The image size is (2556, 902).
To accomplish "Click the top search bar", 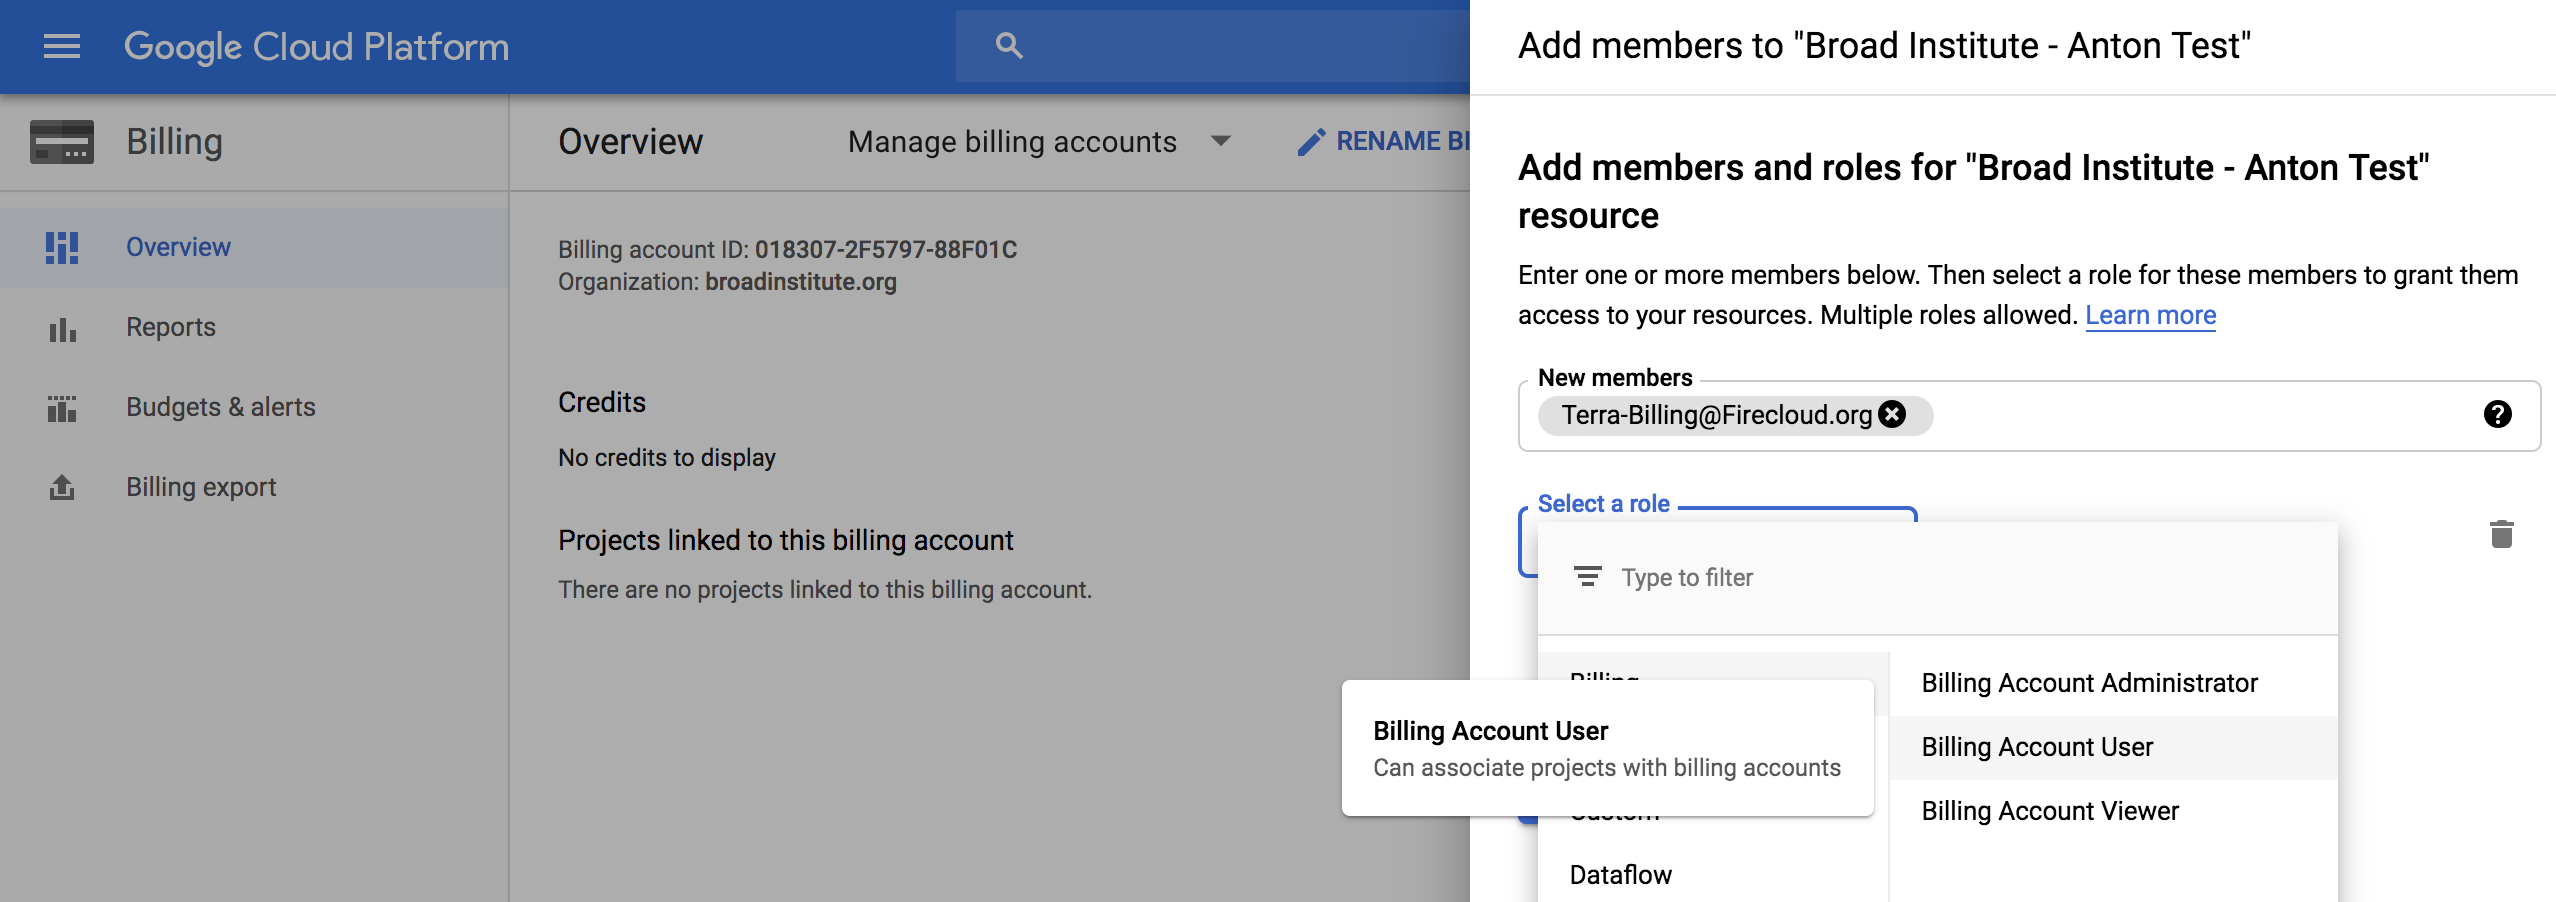I will pyautogui.click(x=1212, y=46).
